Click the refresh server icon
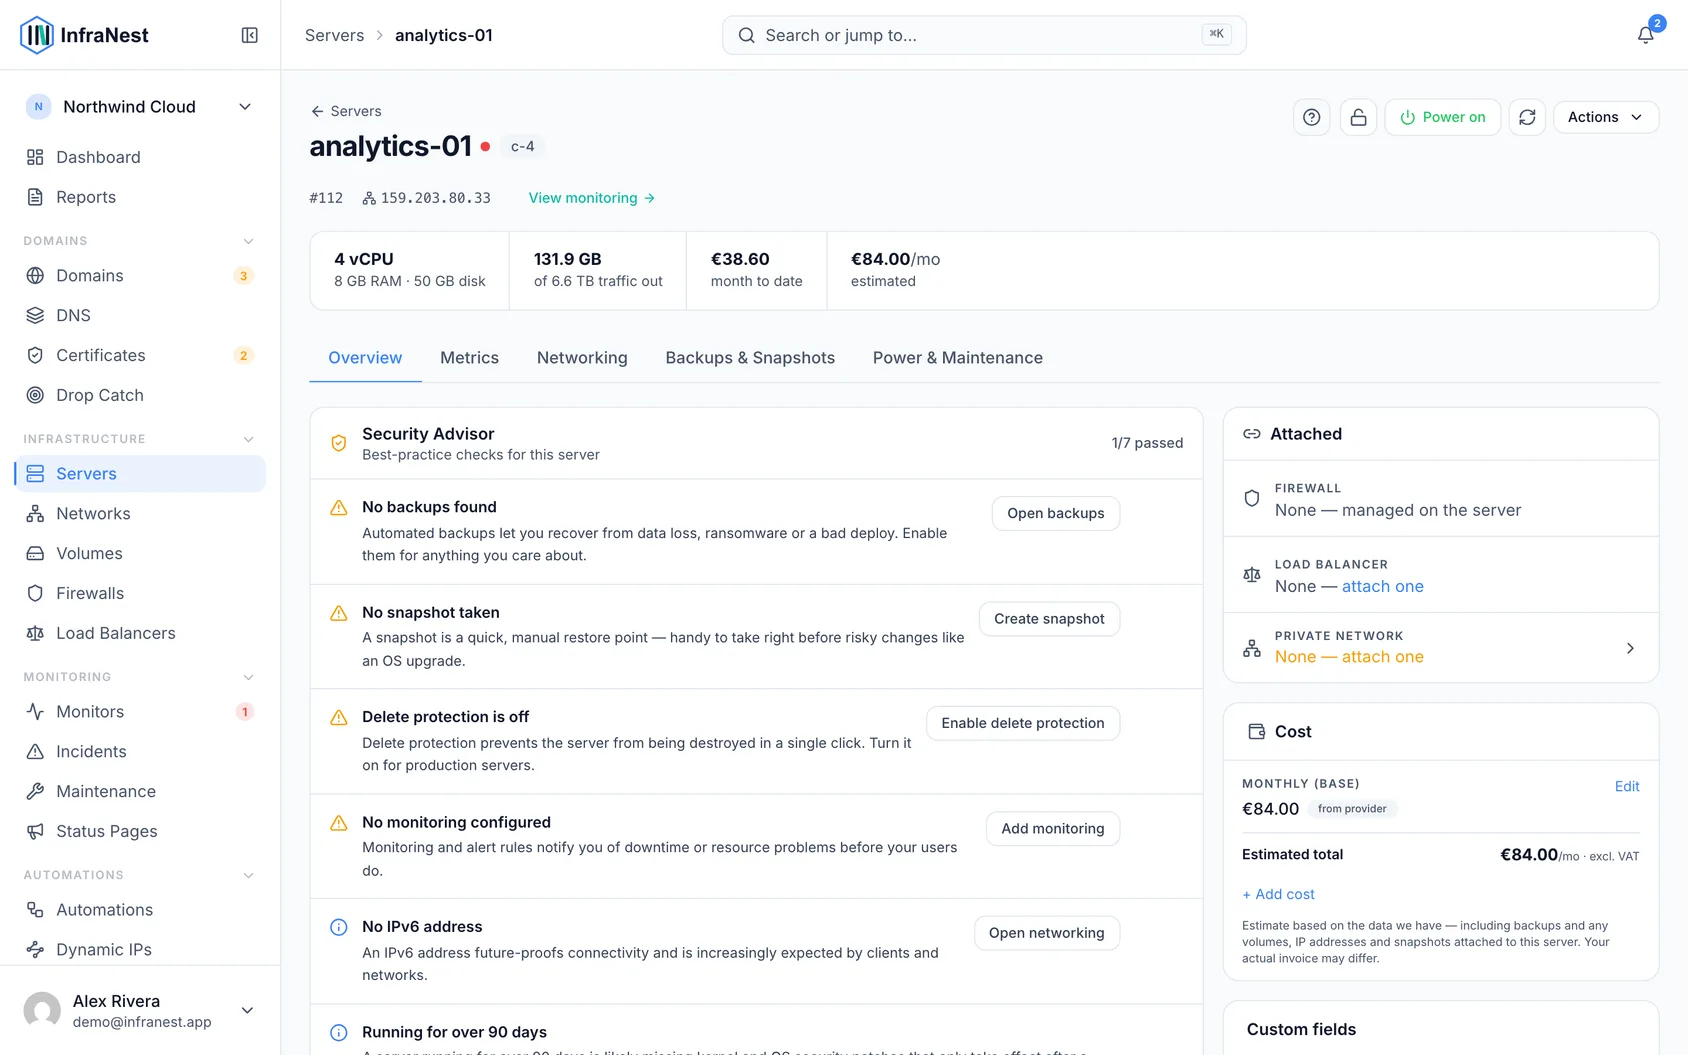1688x1055 pixels. [1527, 117]
